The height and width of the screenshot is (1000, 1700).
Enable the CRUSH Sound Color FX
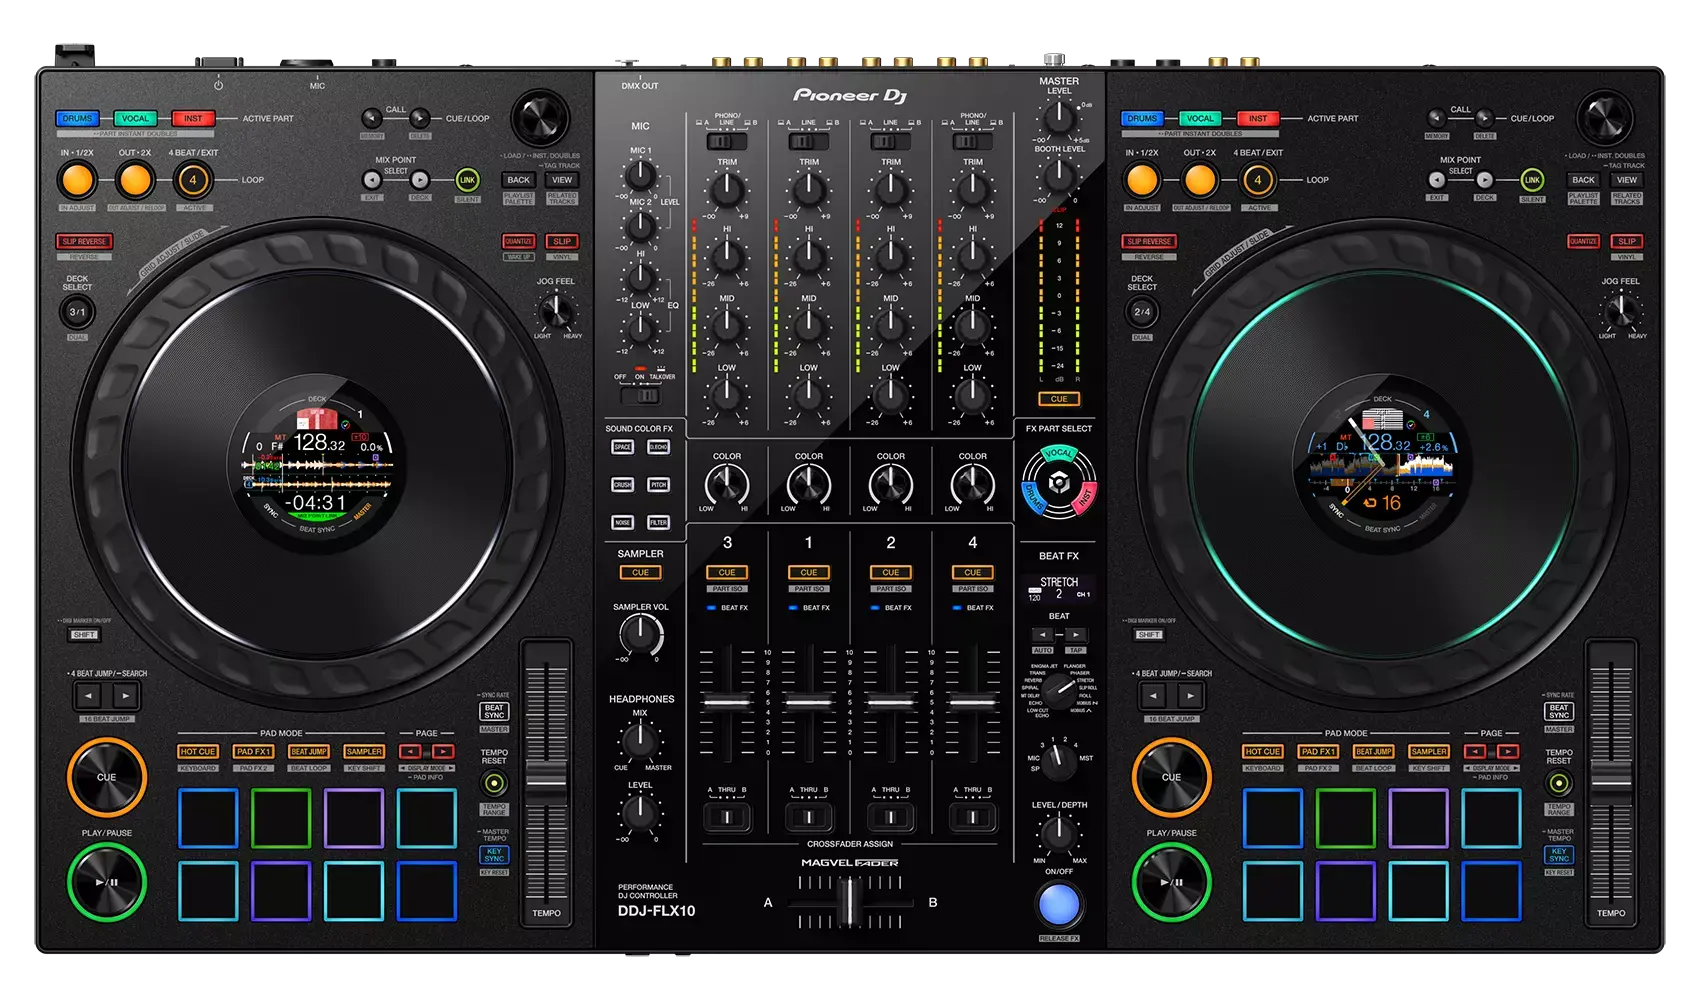[622, 485]
